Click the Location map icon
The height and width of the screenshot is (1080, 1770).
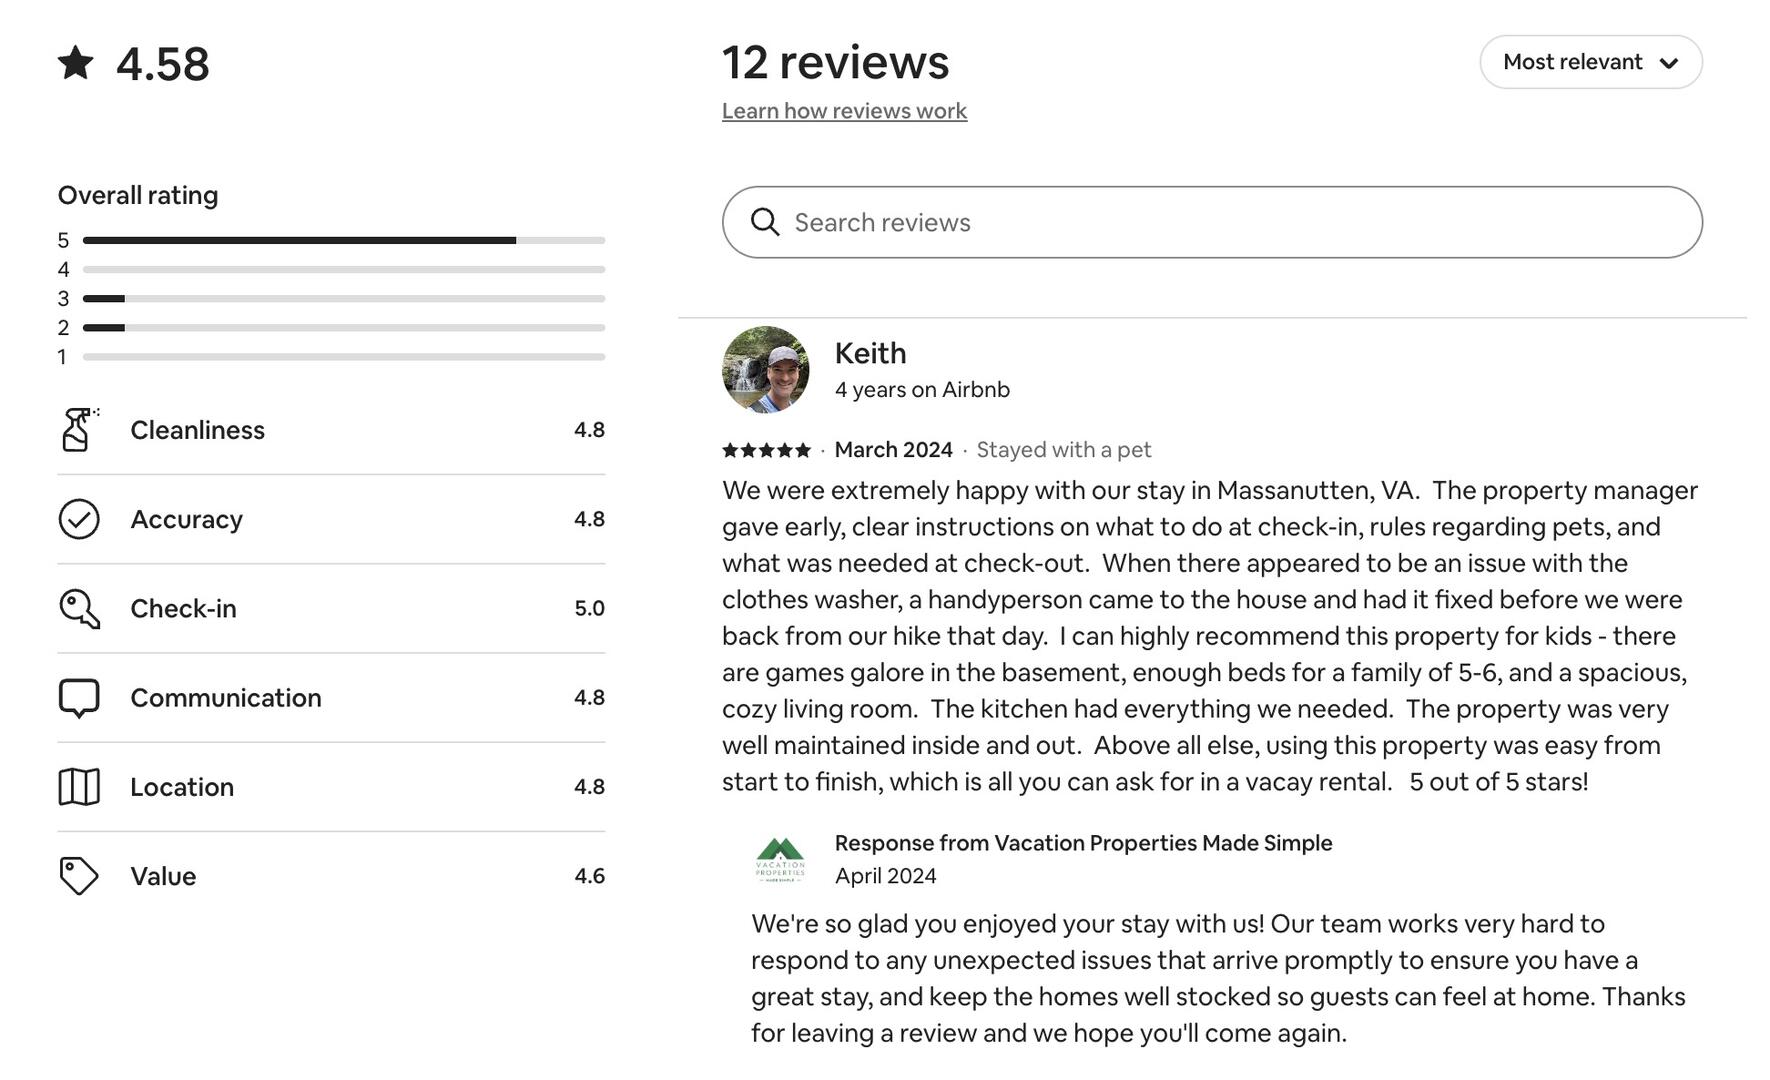[79, 787]
